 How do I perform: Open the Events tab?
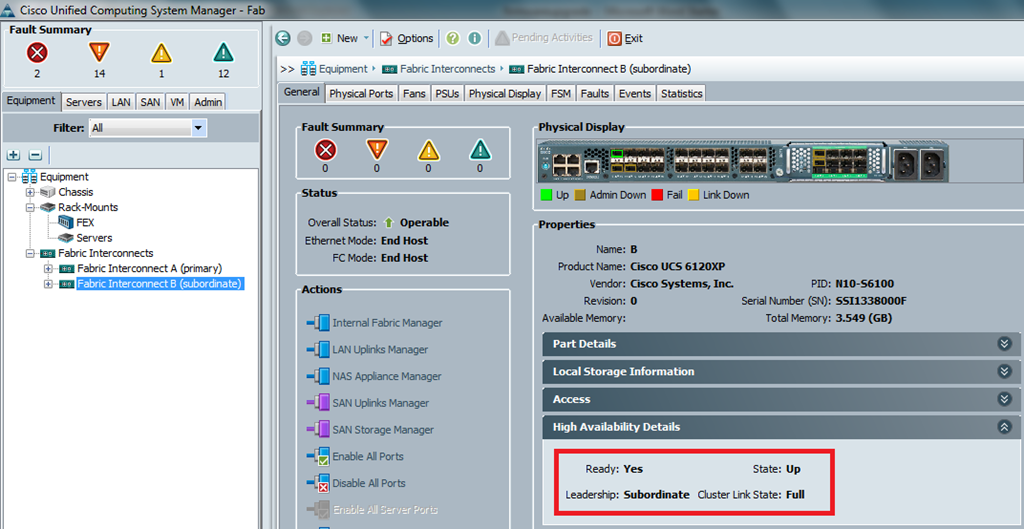point(635,93)
